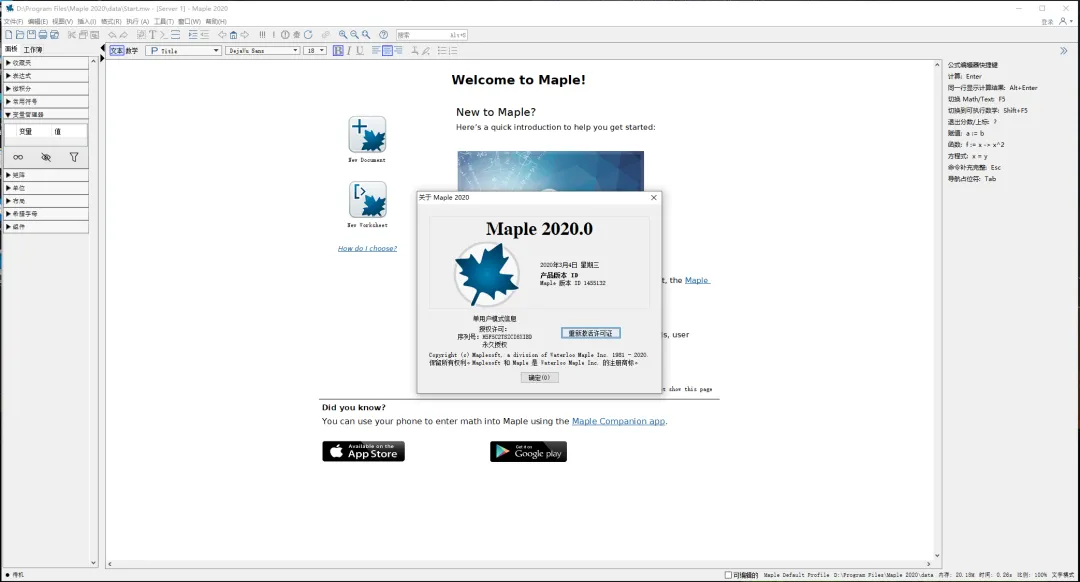Click the home page icon in toolbar
This screenshot has height=582, width=1080.
(x=233, y=34)
